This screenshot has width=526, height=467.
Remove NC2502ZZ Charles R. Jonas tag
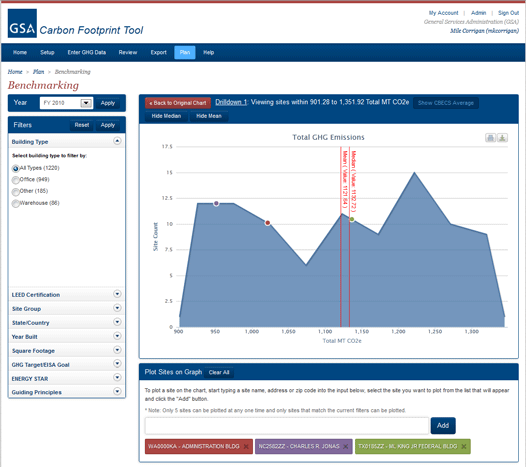(346, 447)
